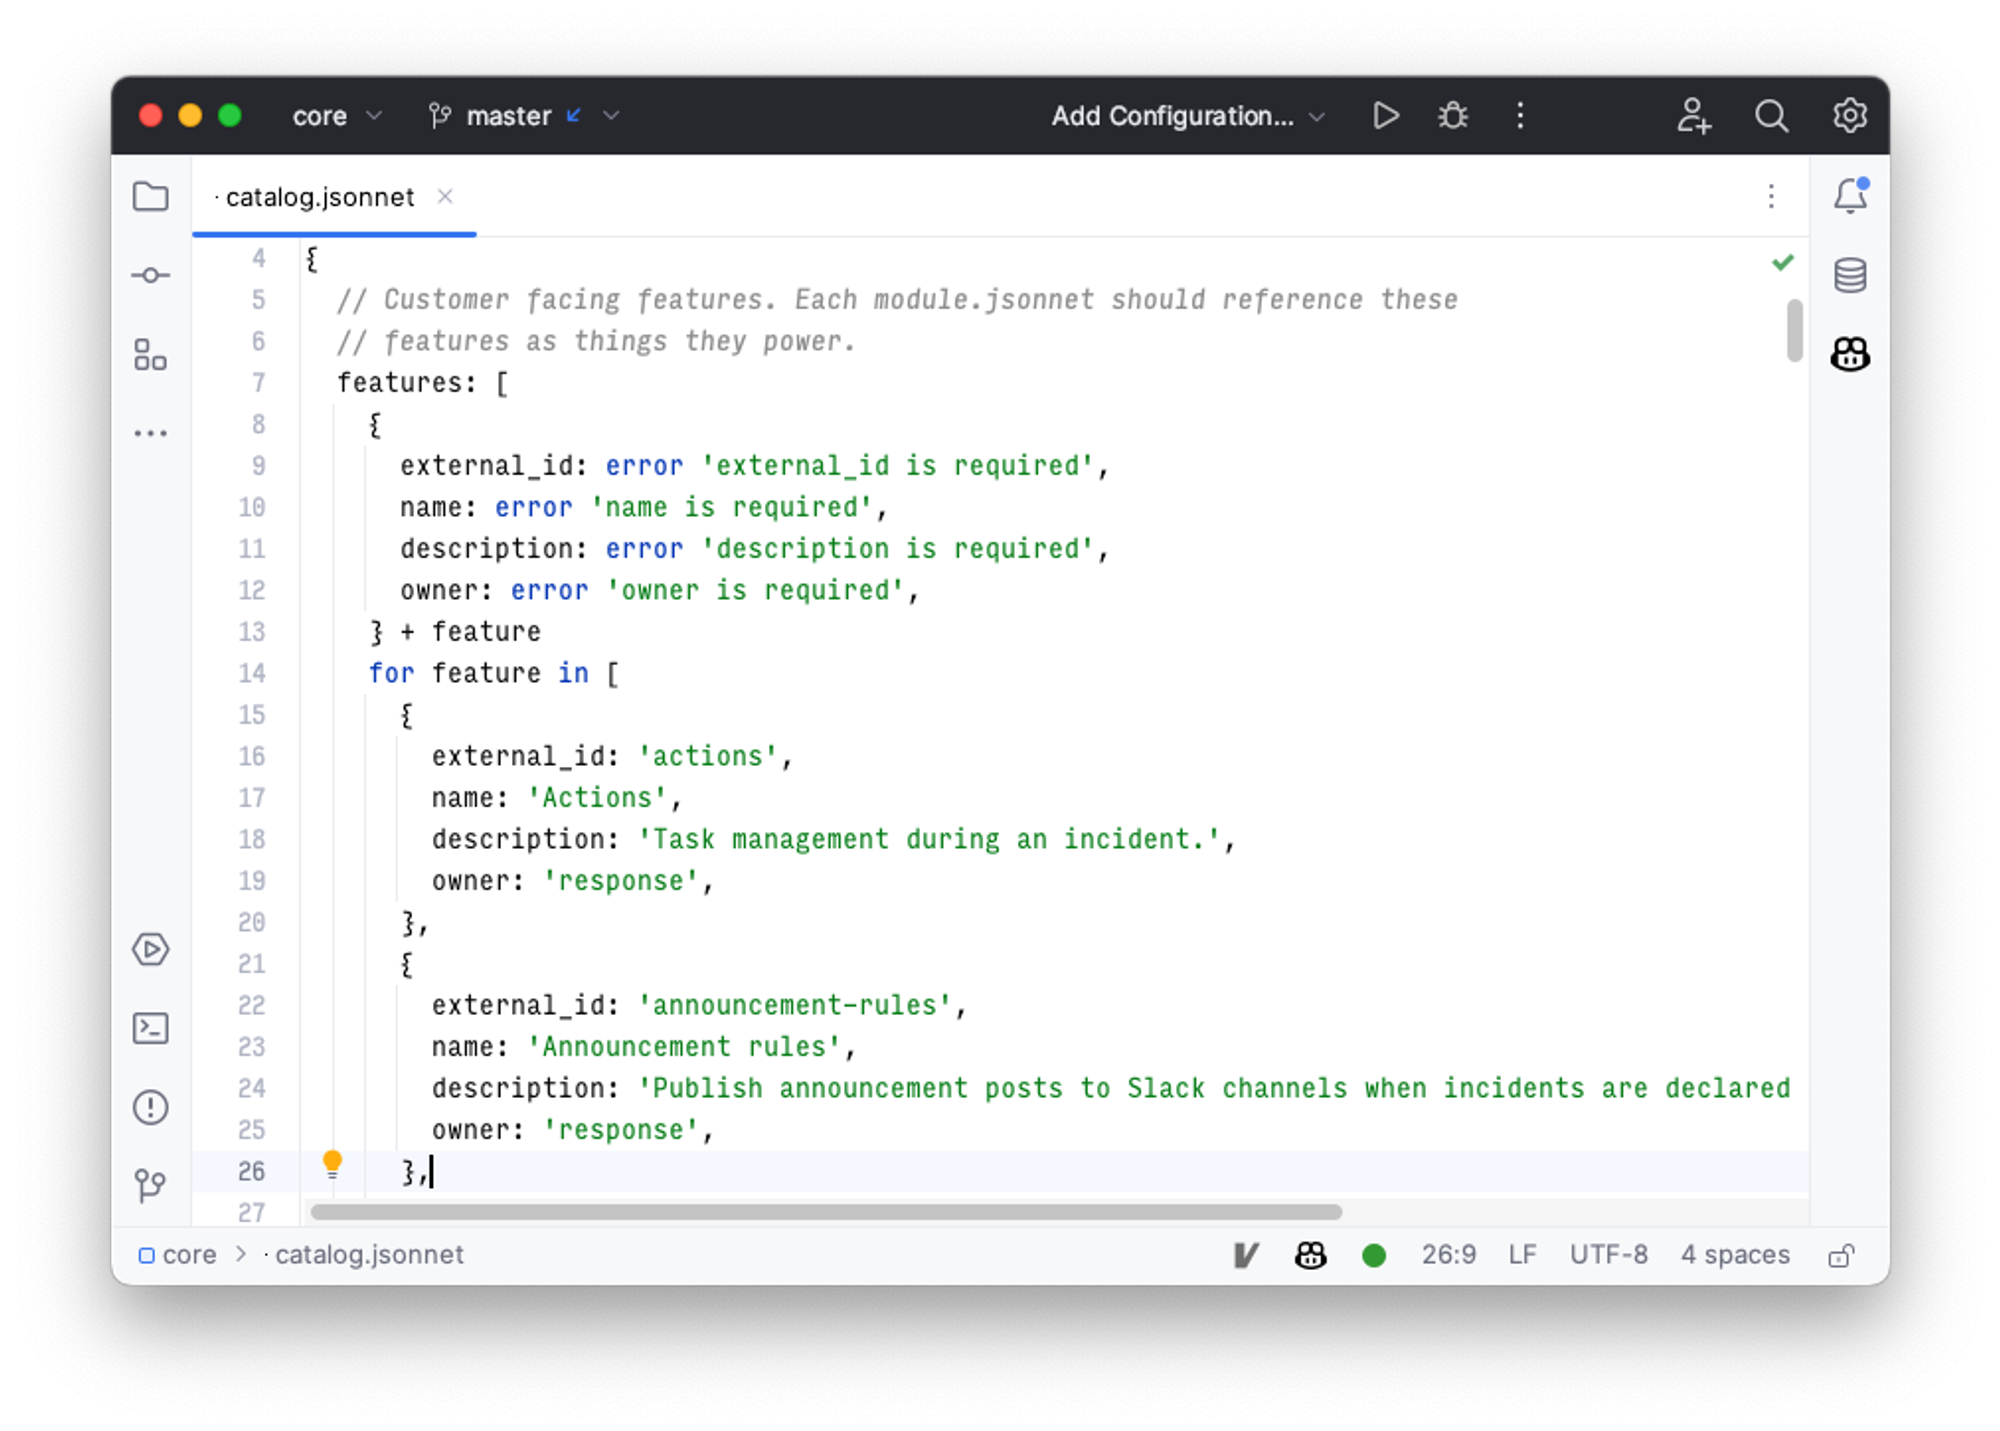Show notifications bell panel
The height and width of the screenshot is (1431, 2000).
1849,196
